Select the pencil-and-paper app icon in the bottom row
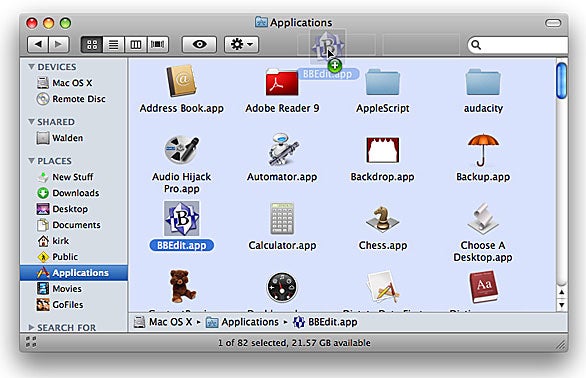The height and width of the screenshot is (378, 586). tap(383, 287)
